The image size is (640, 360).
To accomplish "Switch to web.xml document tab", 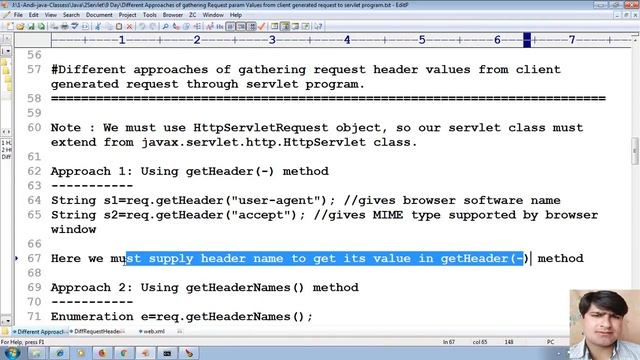I will tap(152, 332).
